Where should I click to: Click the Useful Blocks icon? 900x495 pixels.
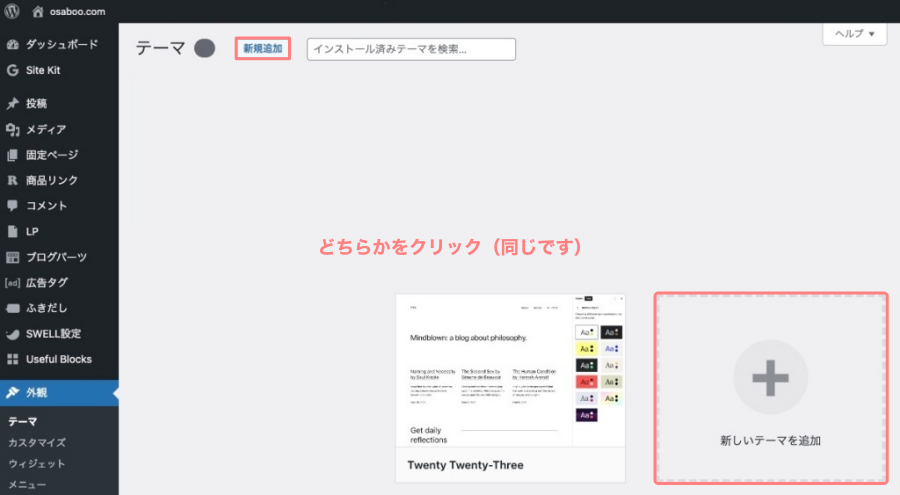13,359
